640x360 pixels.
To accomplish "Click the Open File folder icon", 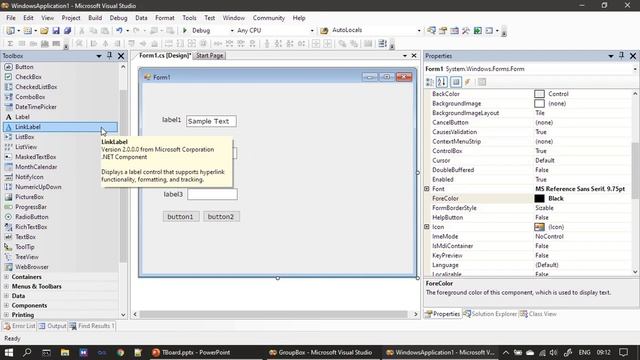I will point(44,31).
